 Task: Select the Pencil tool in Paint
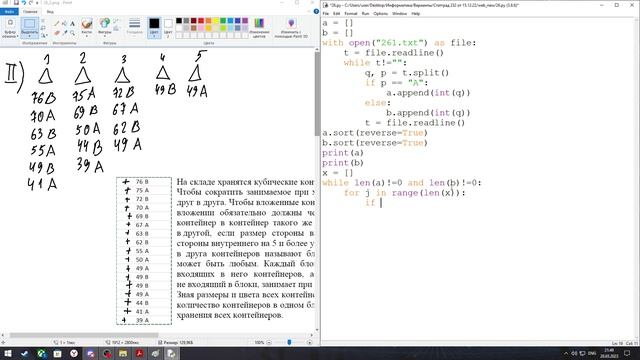tap(57, 24)
